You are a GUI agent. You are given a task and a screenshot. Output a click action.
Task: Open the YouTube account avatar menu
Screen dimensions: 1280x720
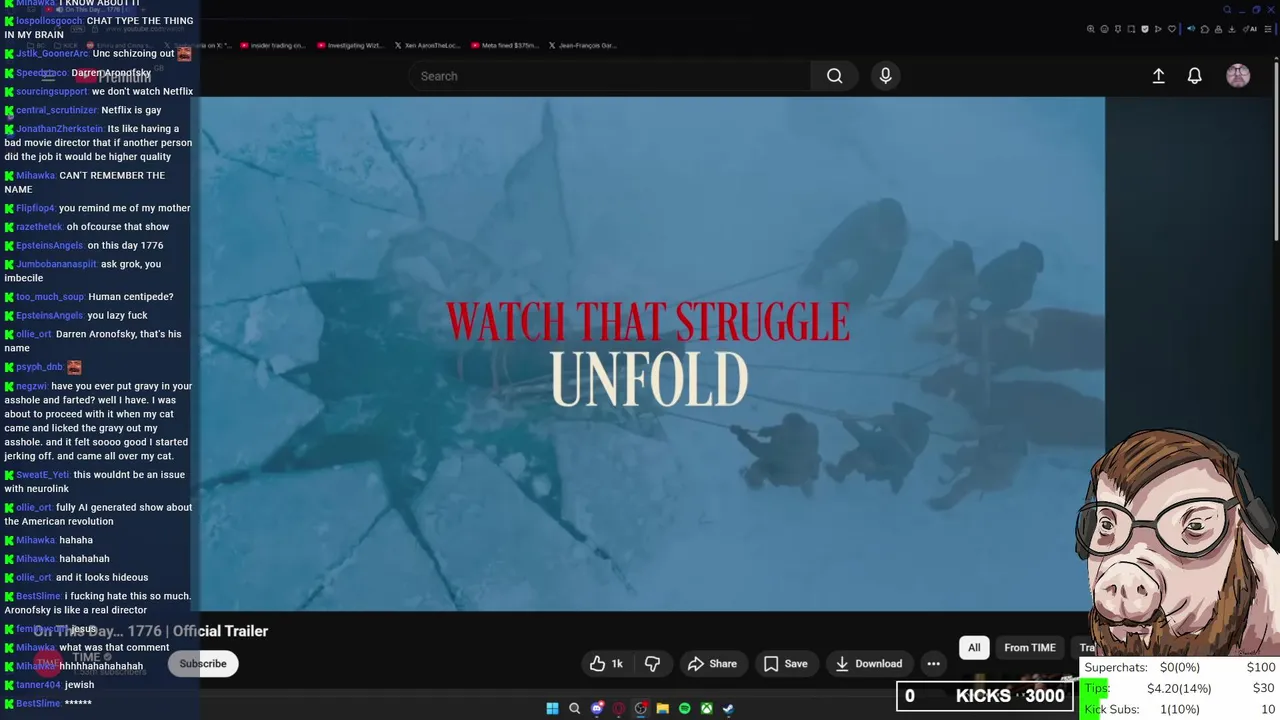[x=1238, y=76]
